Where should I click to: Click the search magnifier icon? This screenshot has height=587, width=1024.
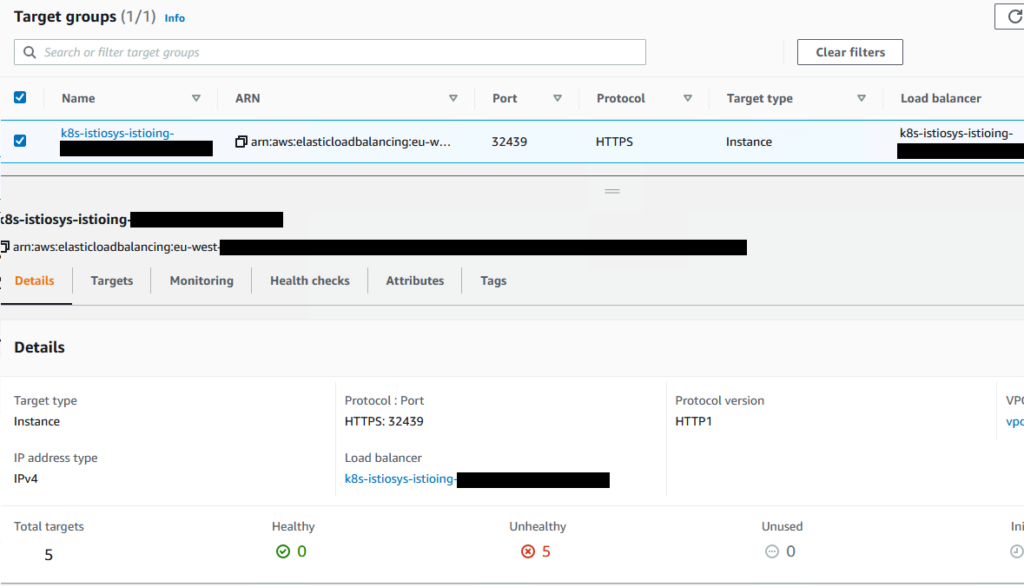[29, 52]
